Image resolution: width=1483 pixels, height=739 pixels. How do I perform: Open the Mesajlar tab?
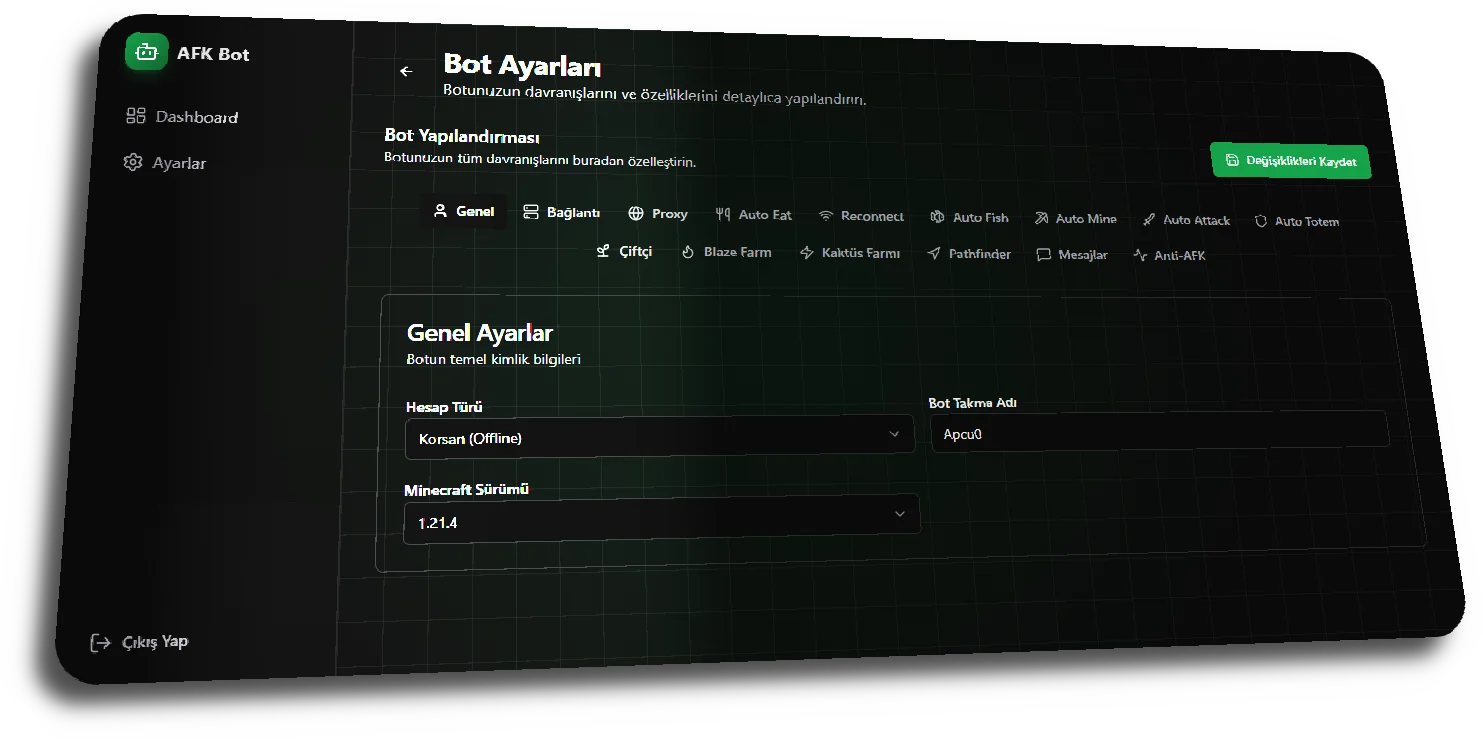(1073, 255)
